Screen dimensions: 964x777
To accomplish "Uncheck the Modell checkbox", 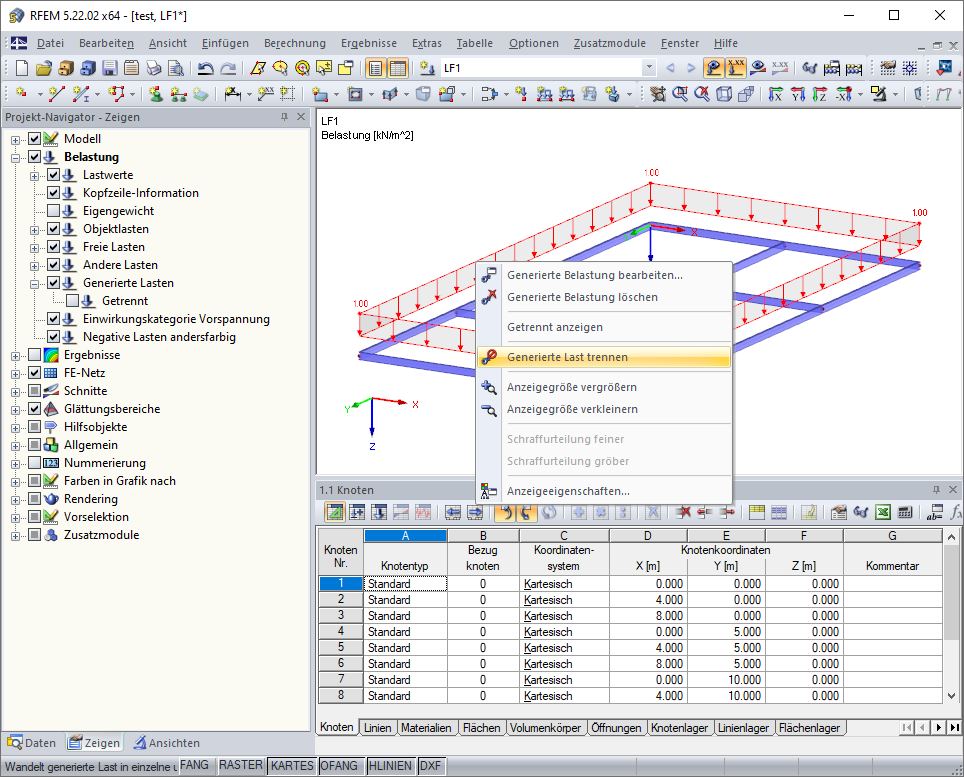I will (34, 139).
